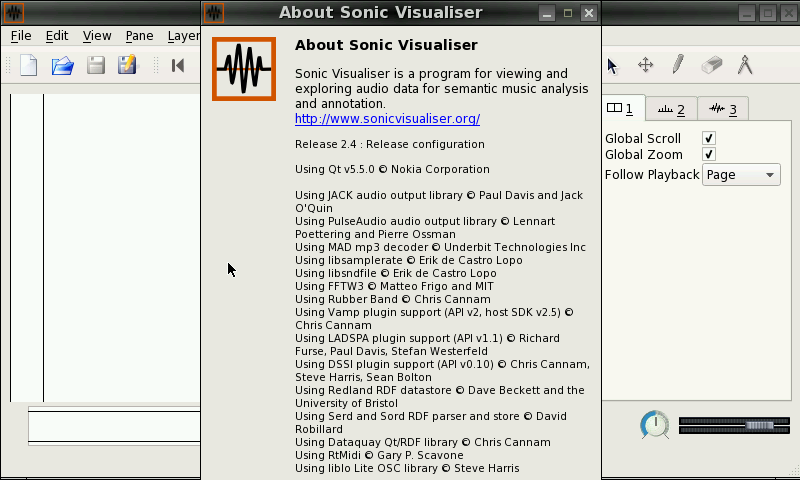This screenshot has height=480, width=800.
Task: Click the 'Using MAD mp3 decoder' line
Action: [x=440, y=247]
